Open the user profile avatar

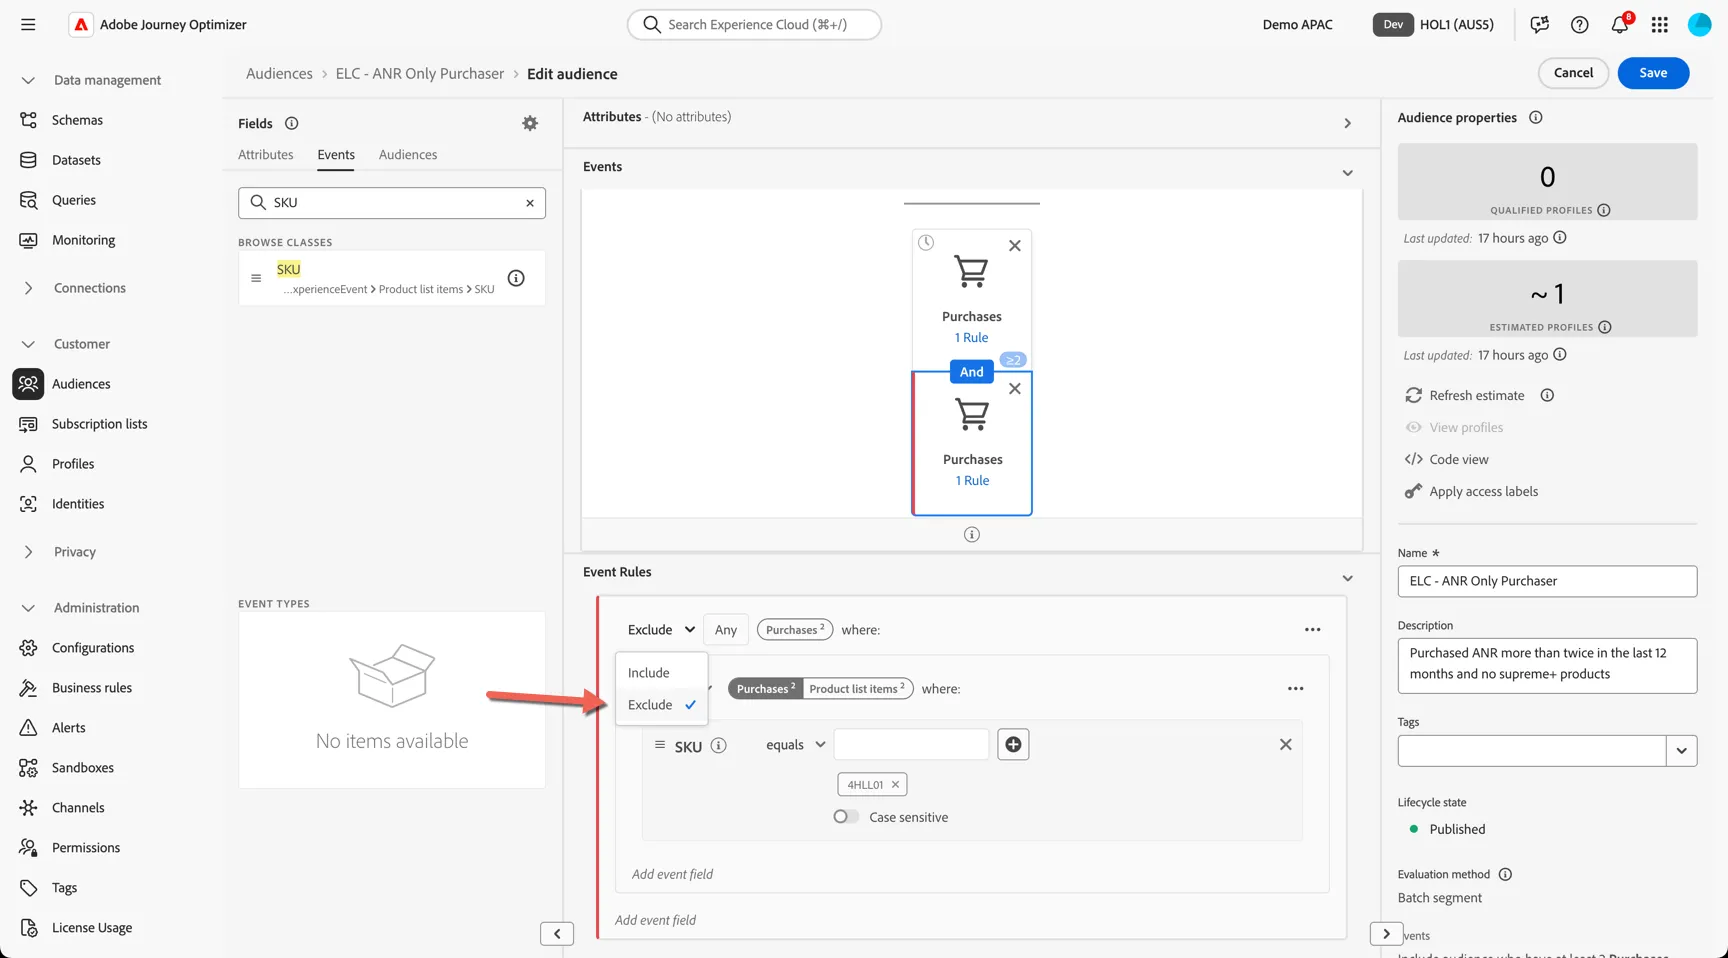coord(1699,24)
